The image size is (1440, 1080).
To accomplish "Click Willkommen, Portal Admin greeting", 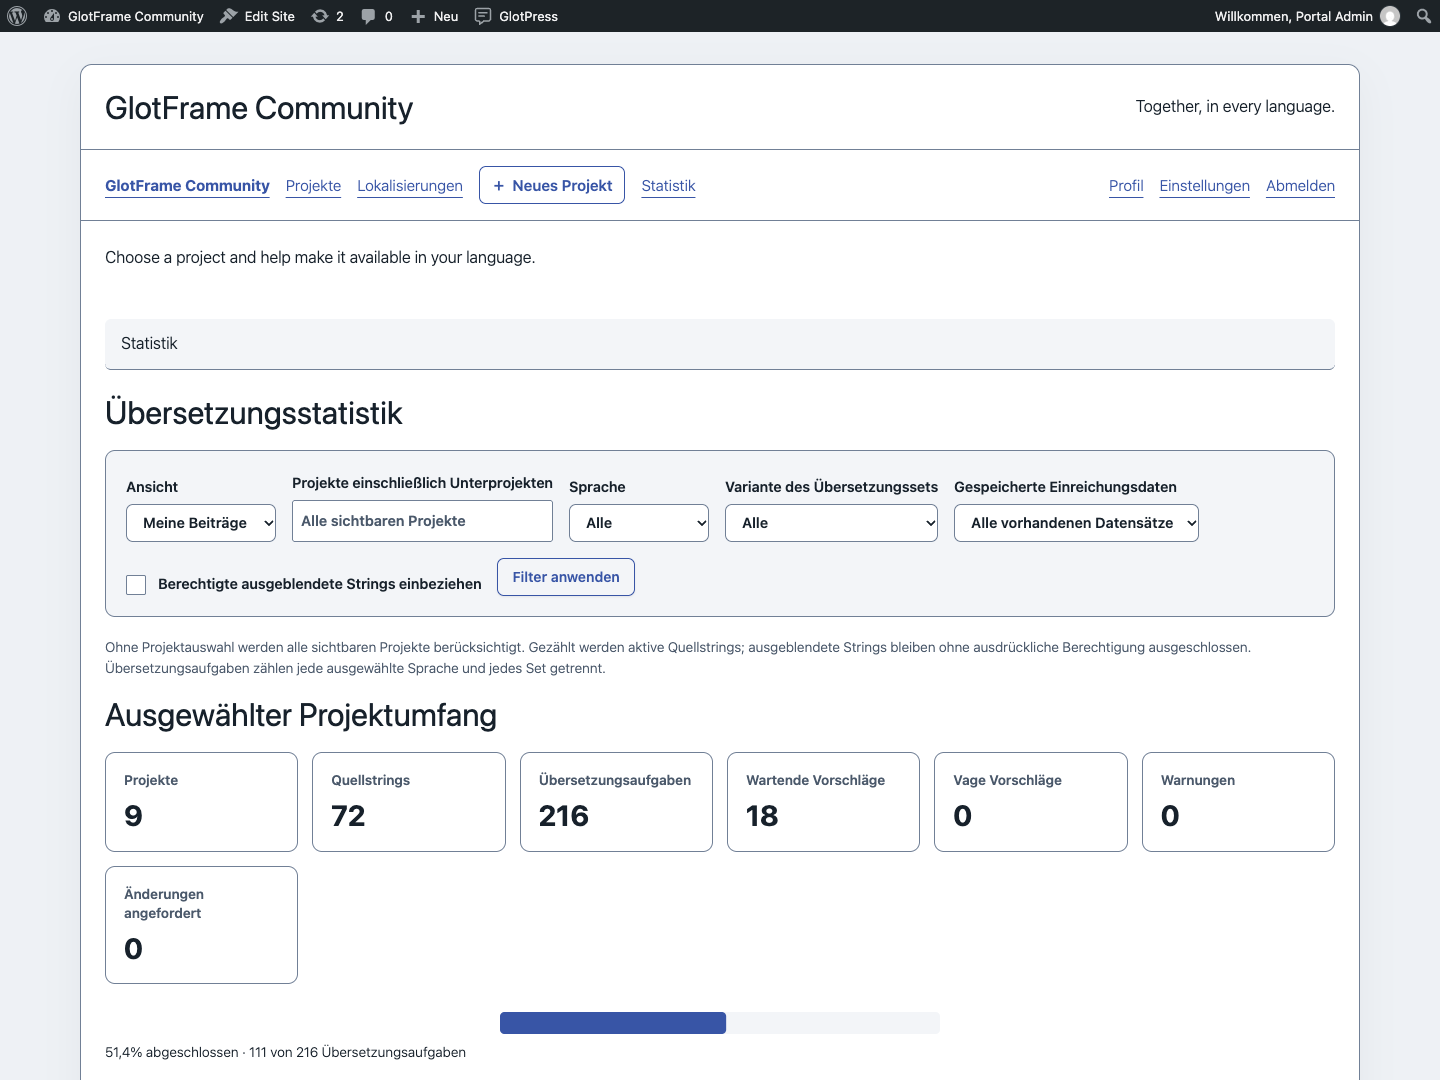I will pos(1293,16).
